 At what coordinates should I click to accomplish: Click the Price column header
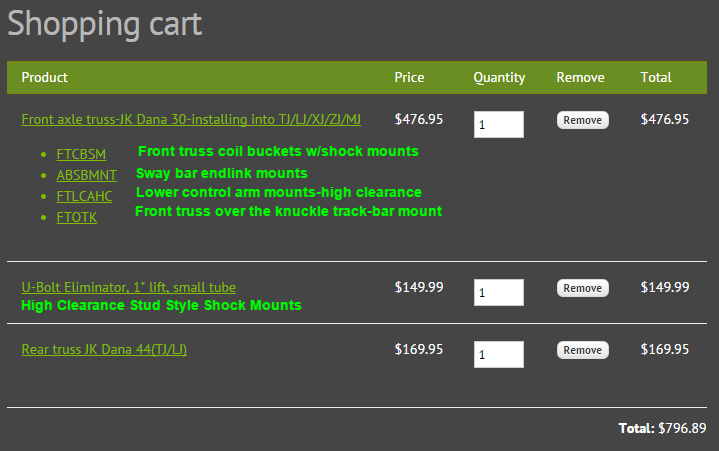[x=409, y=78]
